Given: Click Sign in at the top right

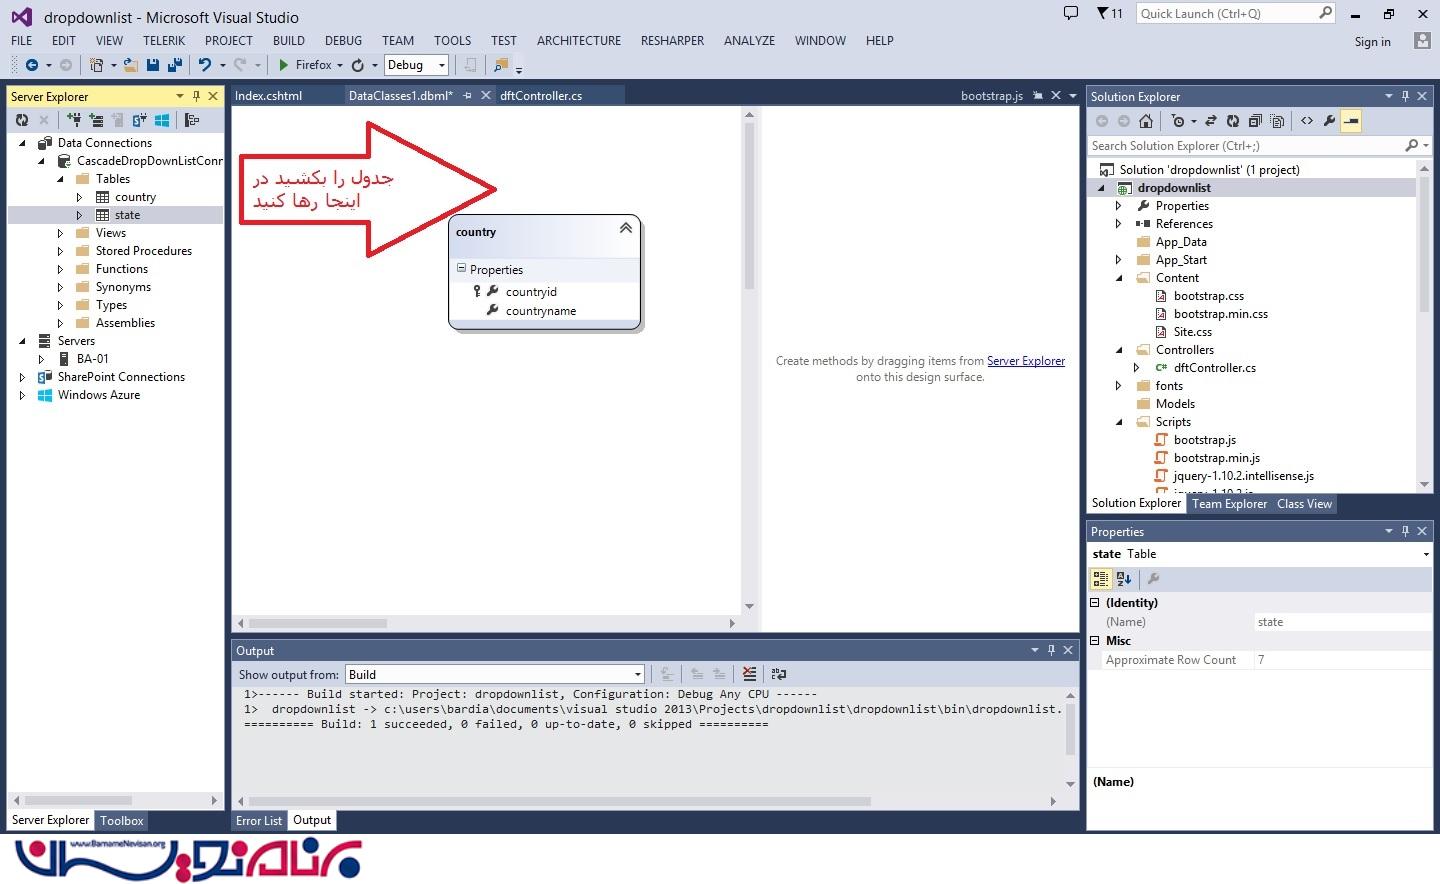Looking at the screenshot, I should (1372, 42).
